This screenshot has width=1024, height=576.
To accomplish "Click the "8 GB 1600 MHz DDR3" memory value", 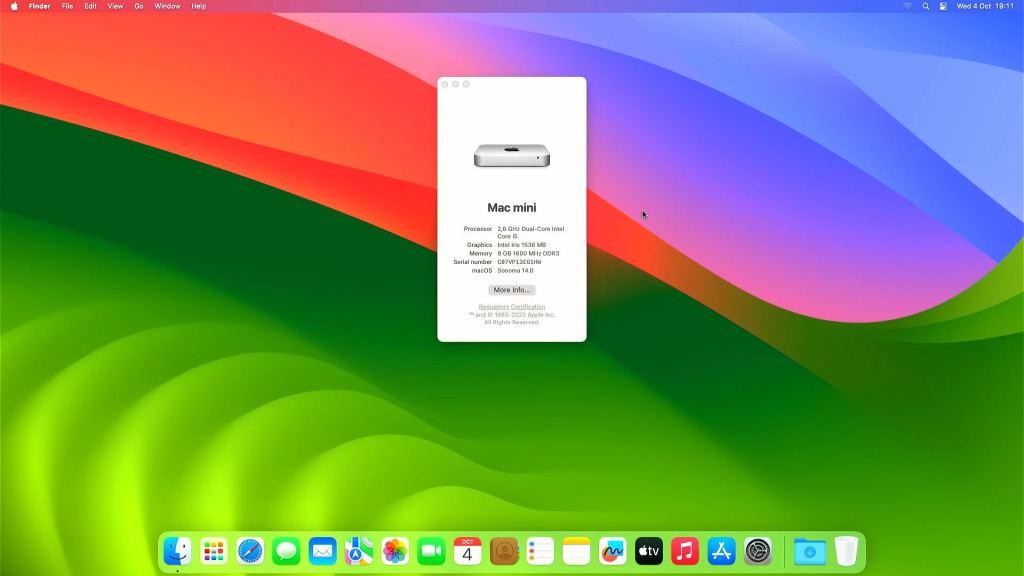I will [528, 253].
